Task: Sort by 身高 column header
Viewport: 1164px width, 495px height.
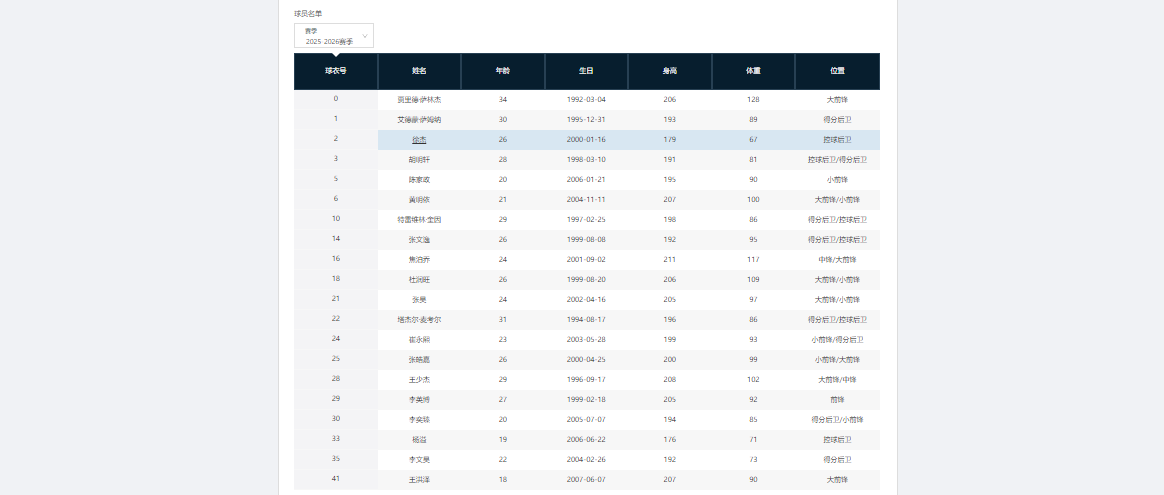Action: (x=669, y=71)
